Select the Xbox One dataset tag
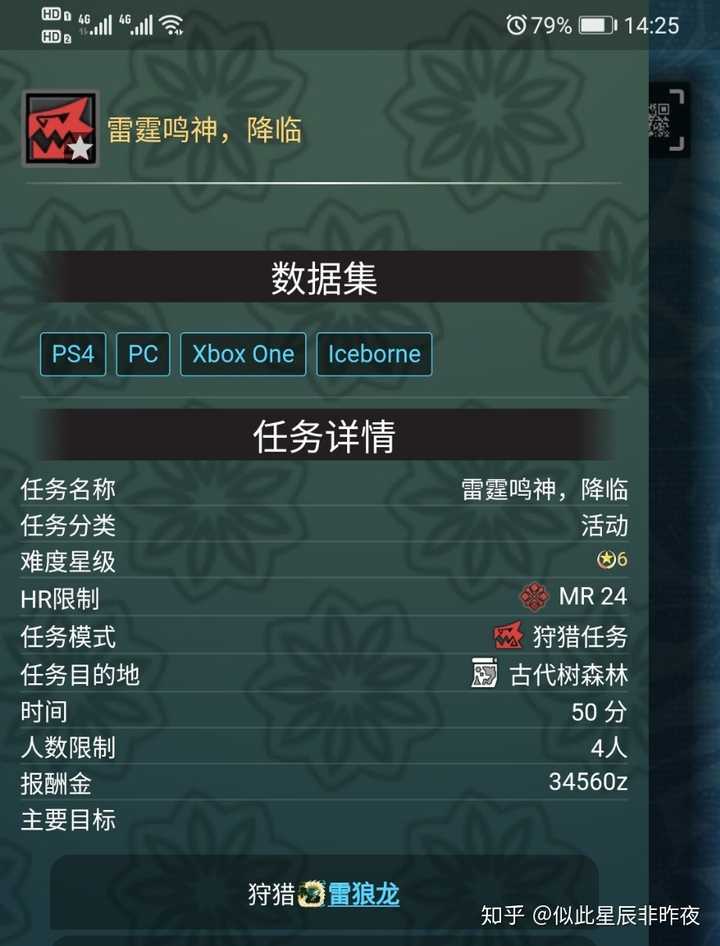 (x=243, y=354)
